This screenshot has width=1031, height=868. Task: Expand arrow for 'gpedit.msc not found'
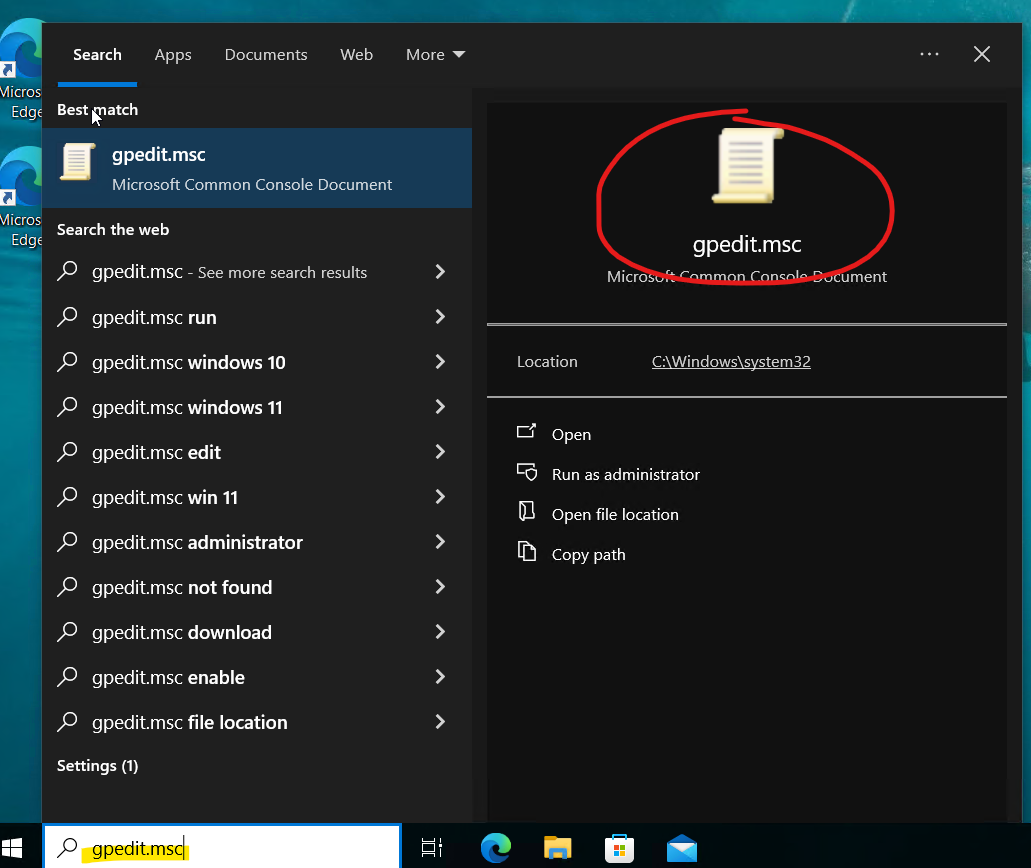tap(440, 587)
